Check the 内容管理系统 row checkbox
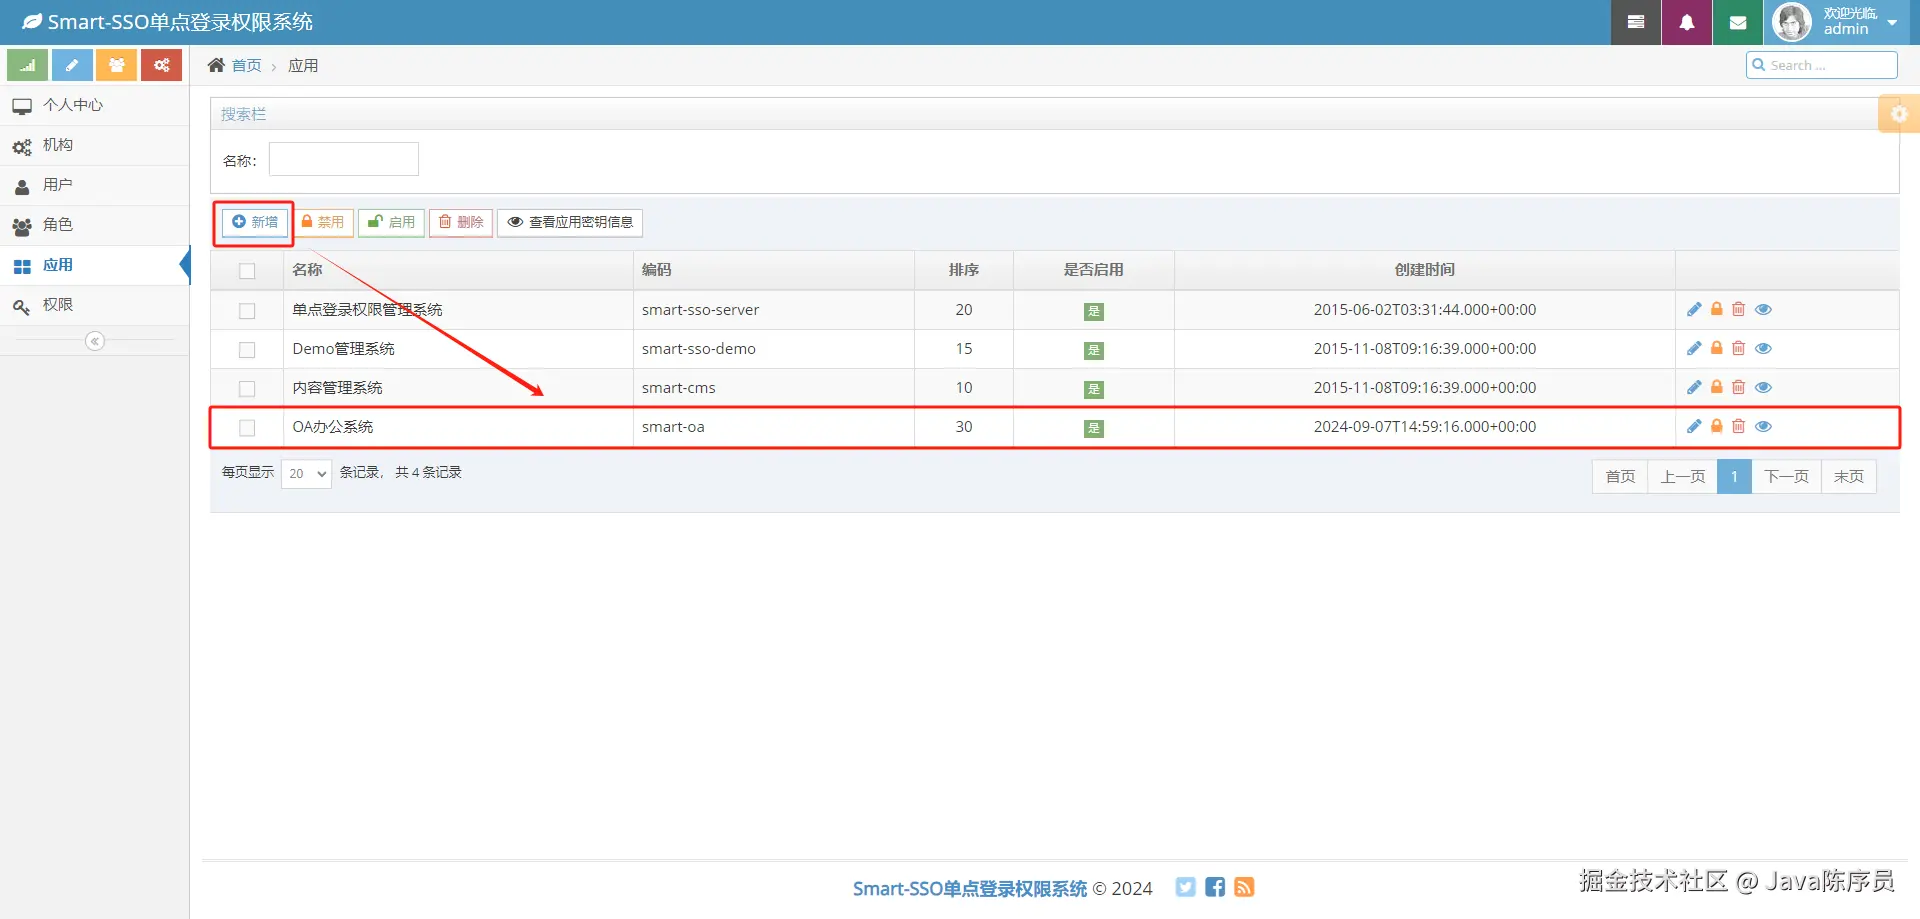1920x919 pixels. coord(247,389)
